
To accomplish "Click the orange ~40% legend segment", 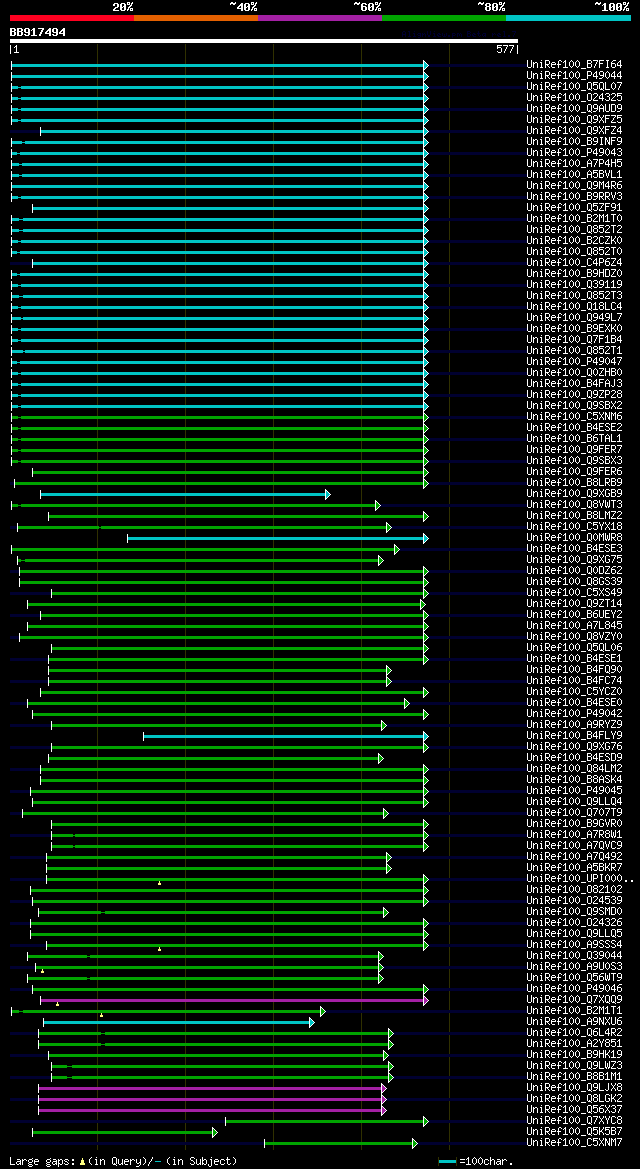I will 195,17.
